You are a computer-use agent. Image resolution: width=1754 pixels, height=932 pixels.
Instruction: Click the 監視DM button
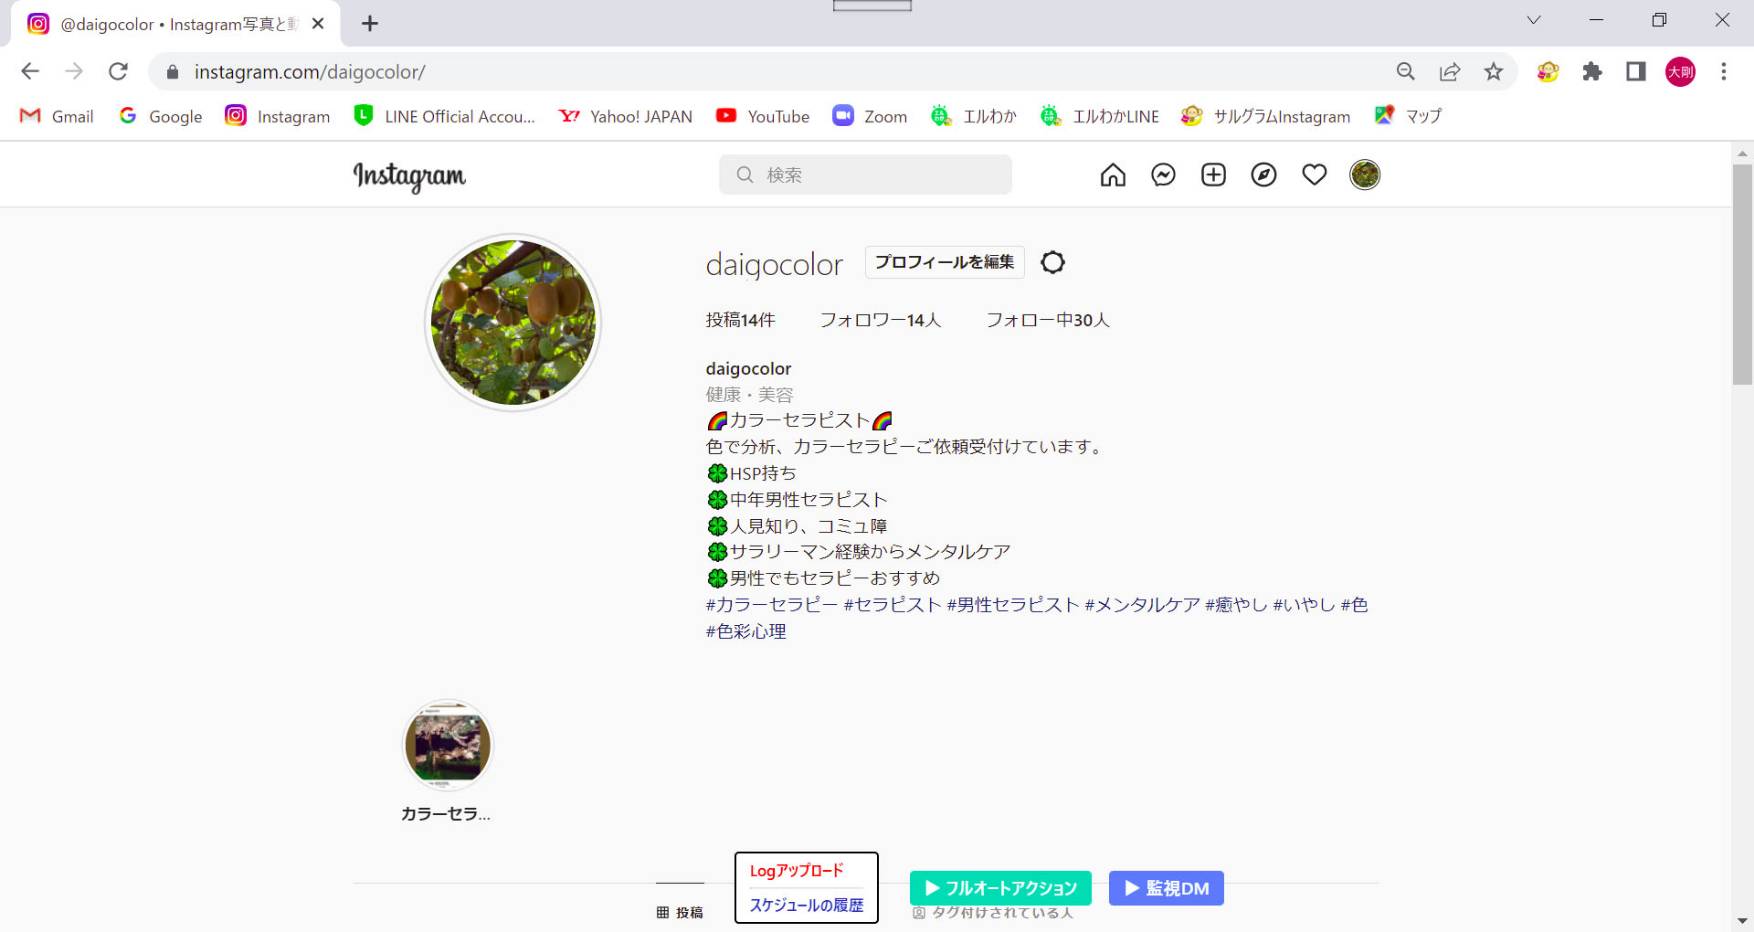coord(1166,888)
